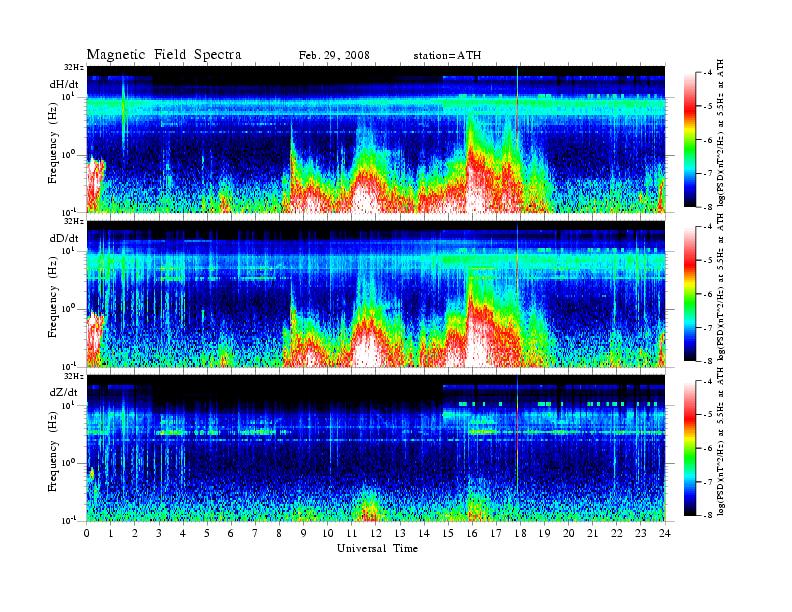This screenshot has height=612, width=792.
Task: Click the 10^-1 frequency tick of dZ/dt panel
Action: click(x=69, y=520)
